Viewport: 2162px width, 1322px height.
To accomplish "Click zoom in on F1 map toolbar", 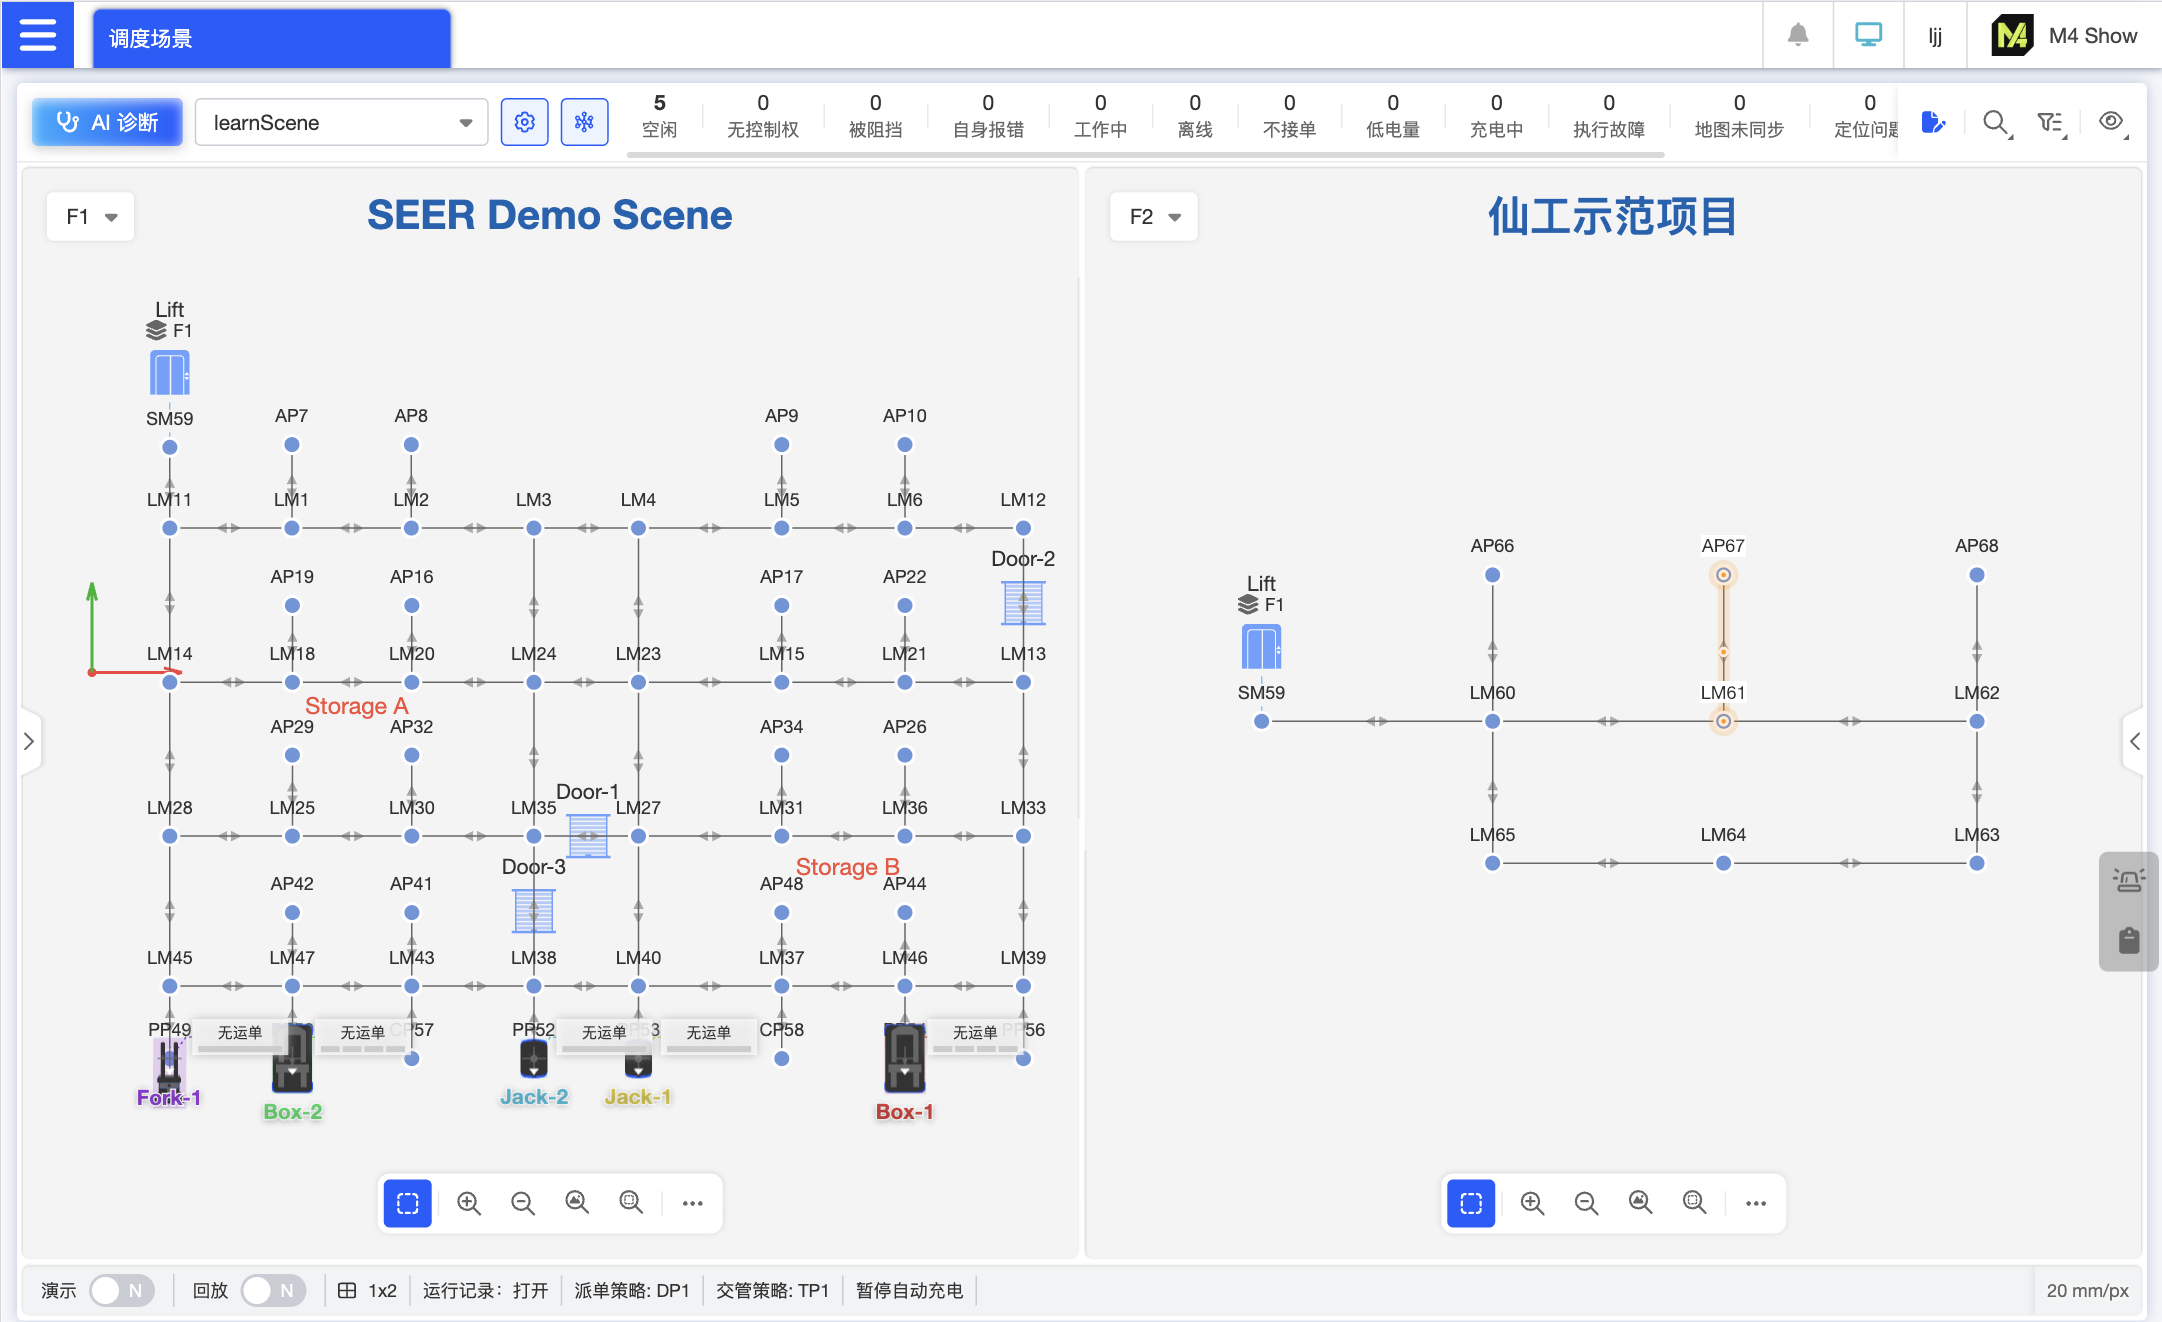I will tap(469, 1203).
